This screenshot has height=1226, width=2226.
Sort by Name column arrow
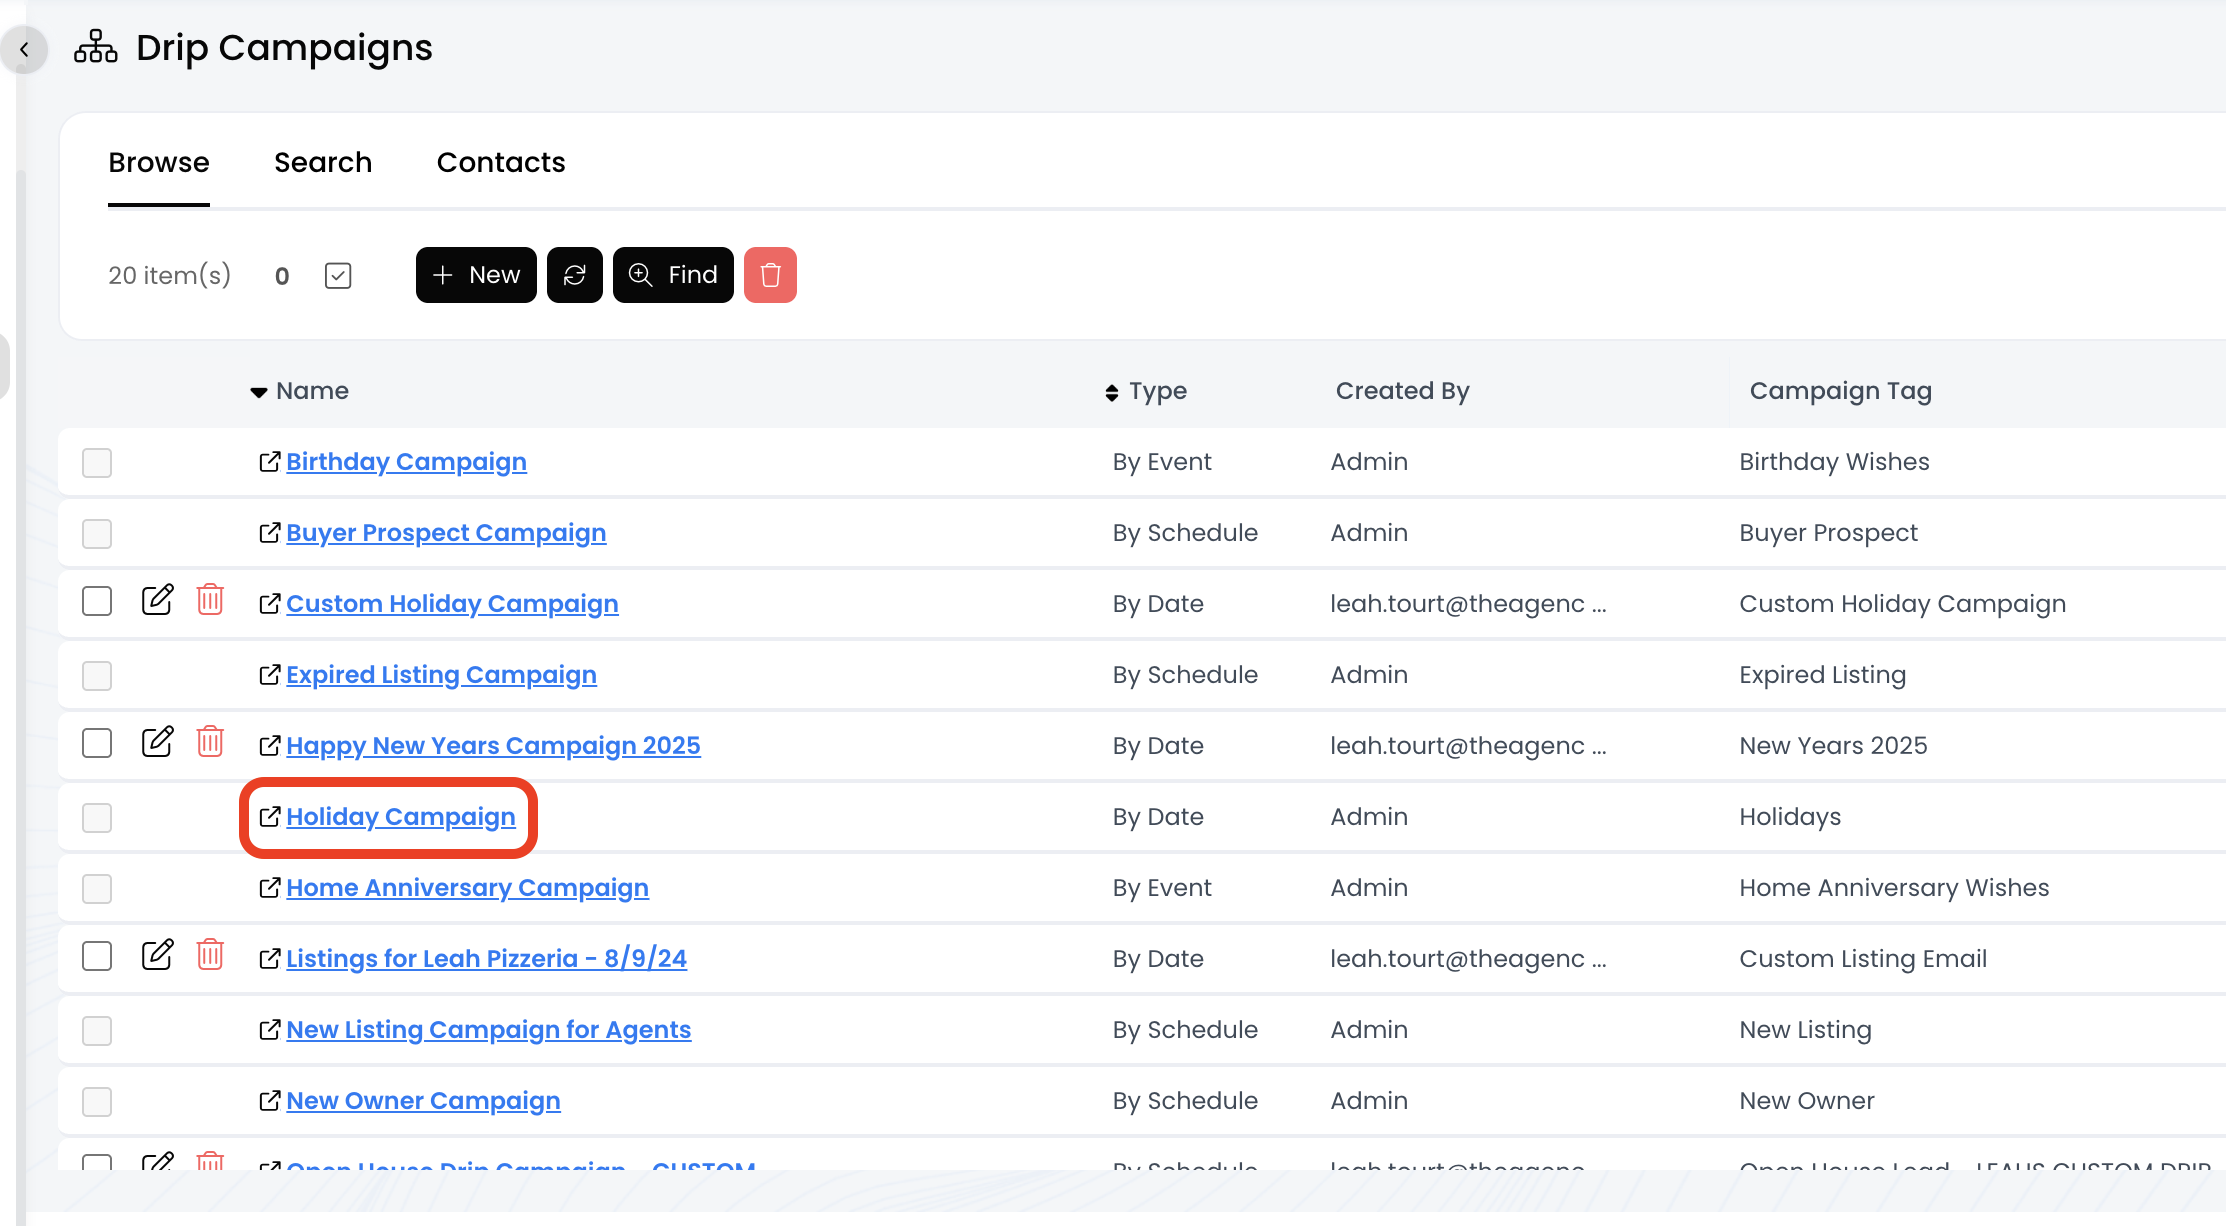coord(258,392)
